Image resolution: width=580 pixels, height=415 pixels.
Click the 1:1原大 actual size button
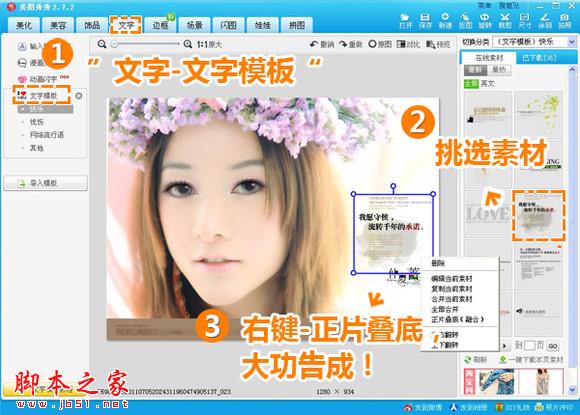tap(209, 44)
